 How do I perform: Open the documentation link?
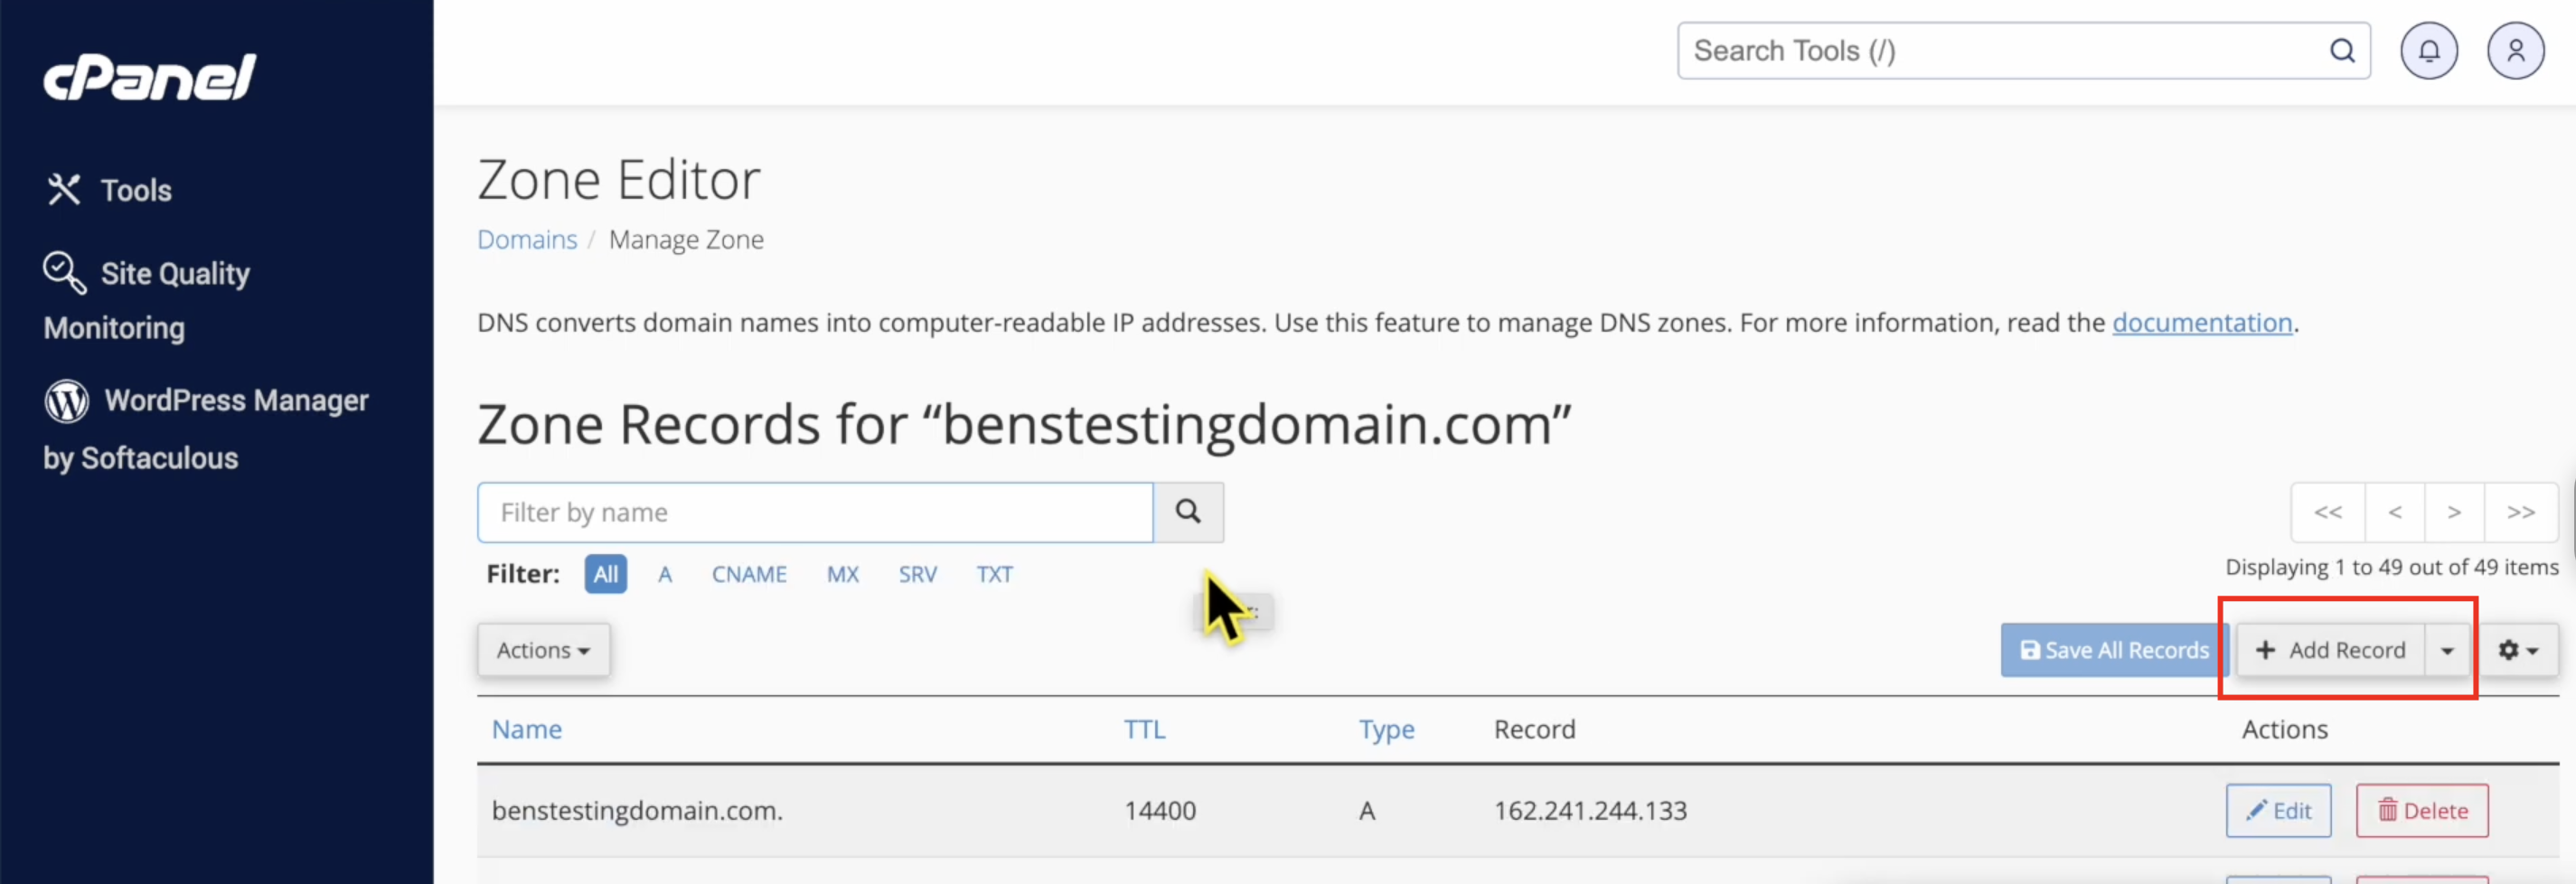click(2201, 323)
